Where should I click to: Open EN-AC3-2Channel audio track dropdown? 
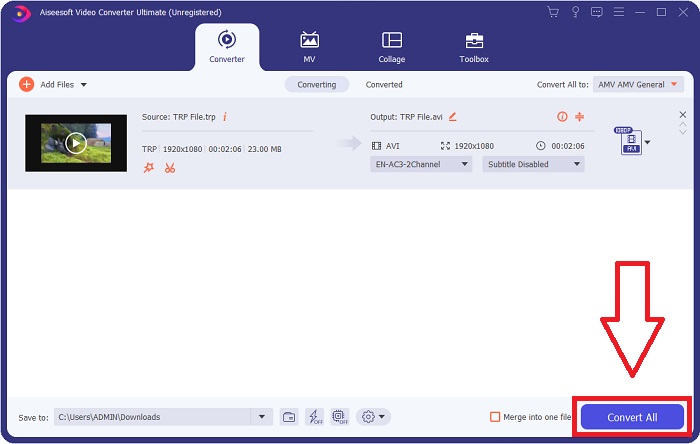(x=421, y=164)
